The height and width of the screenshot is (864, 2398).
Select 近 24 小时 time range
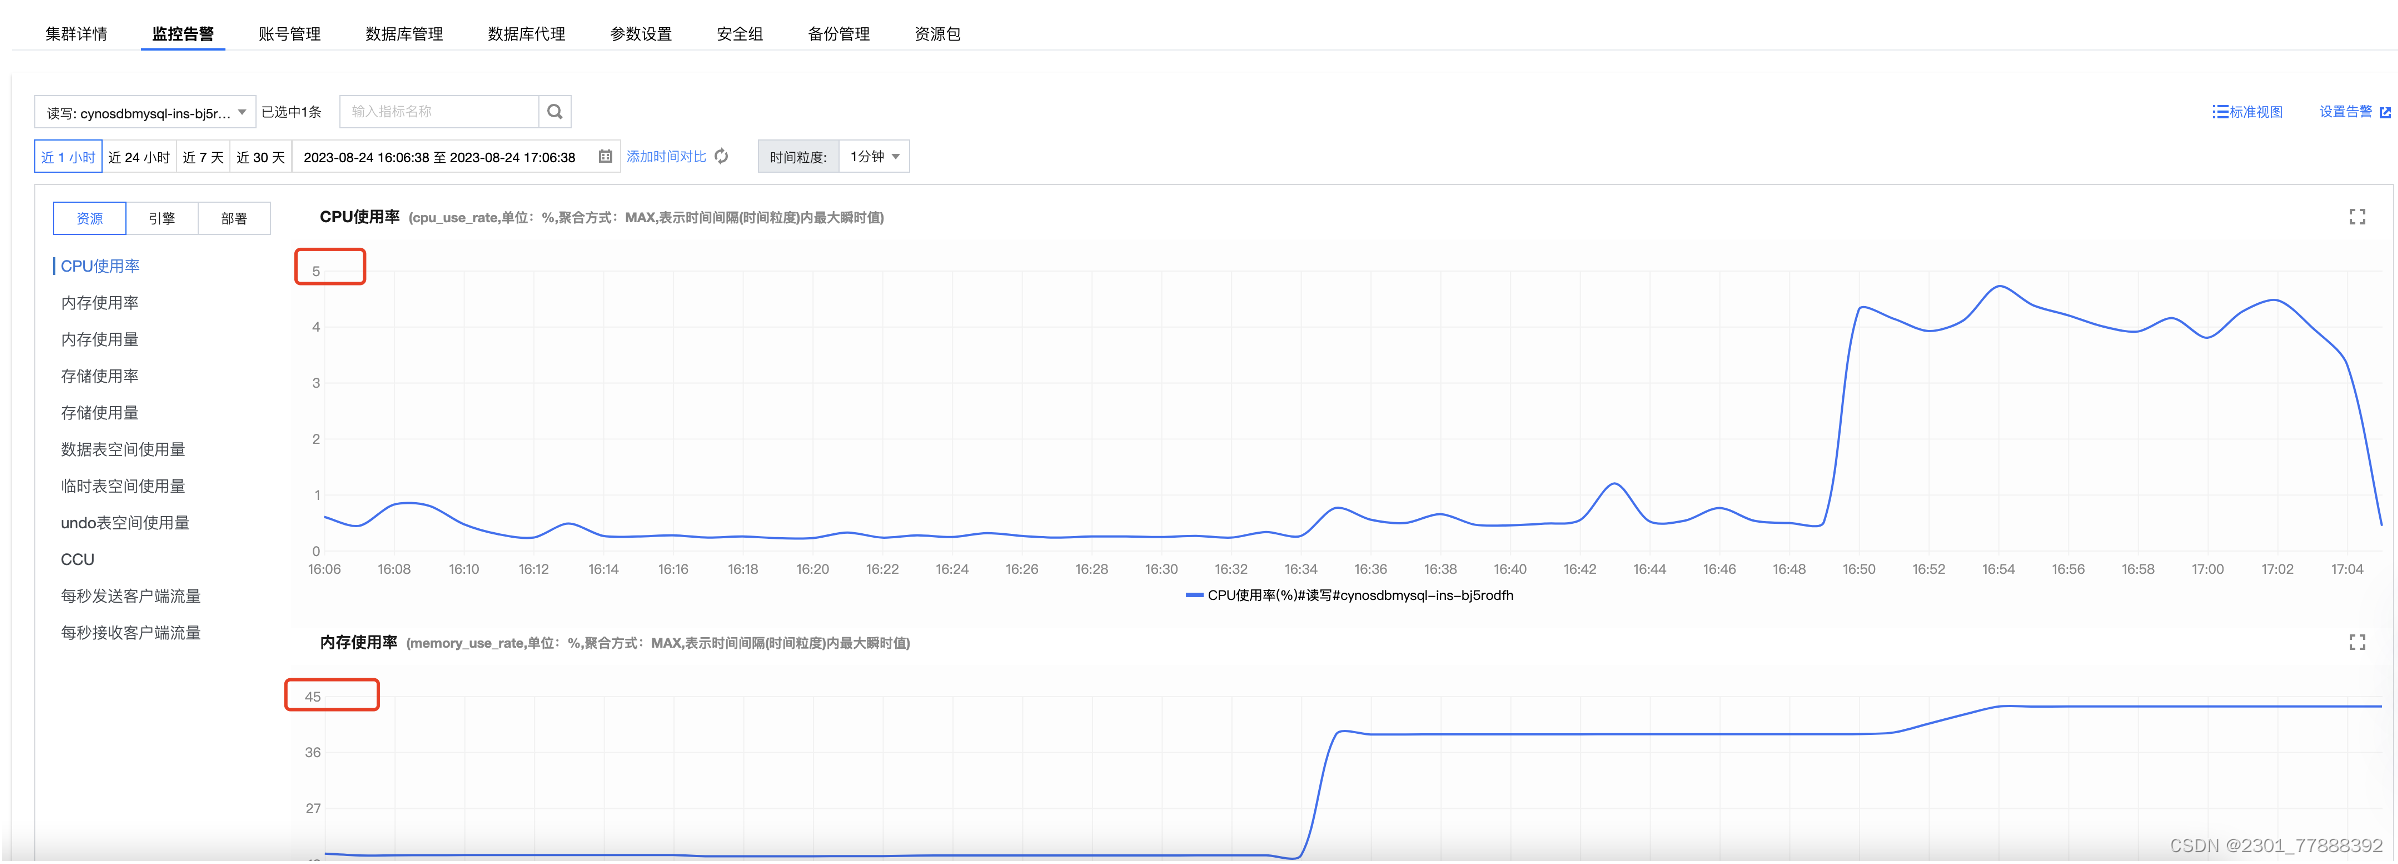(139, 157)
